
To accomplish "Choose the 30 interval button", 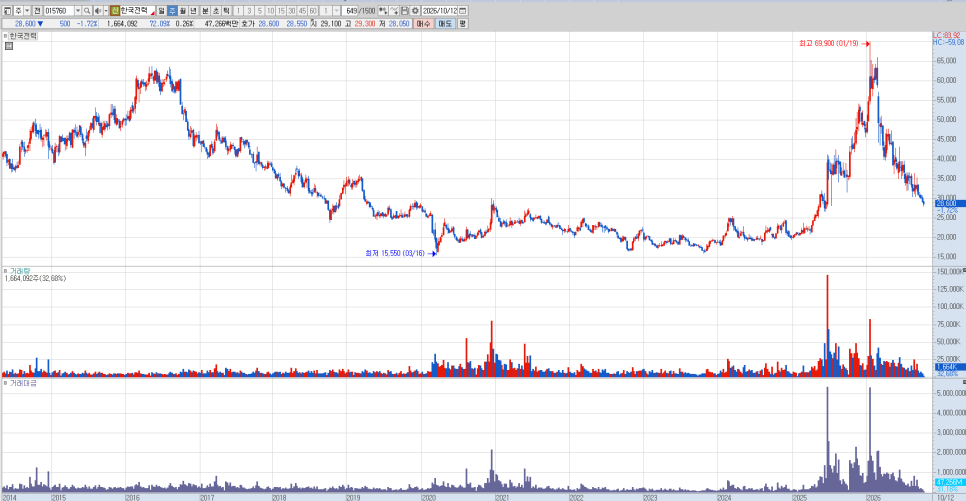I will coord(291,11).
